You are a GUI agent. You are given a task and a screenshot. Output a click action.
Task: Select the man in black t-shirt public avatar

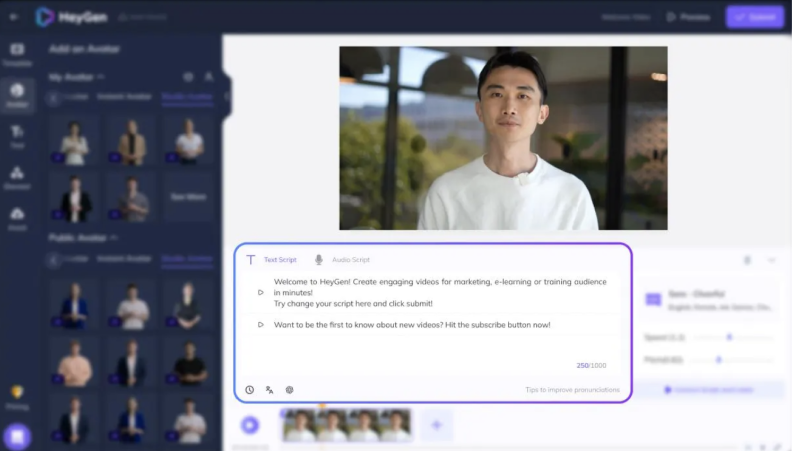coord(188,362)
